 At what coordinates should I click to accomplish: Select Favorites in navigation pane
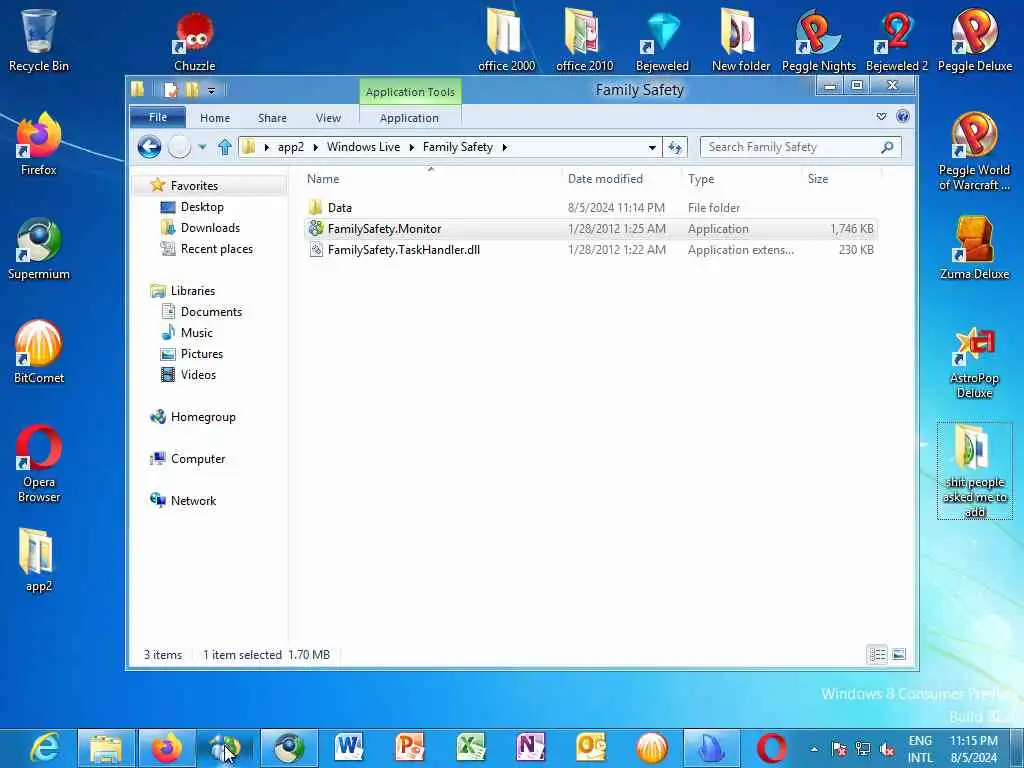coord(194,185)
